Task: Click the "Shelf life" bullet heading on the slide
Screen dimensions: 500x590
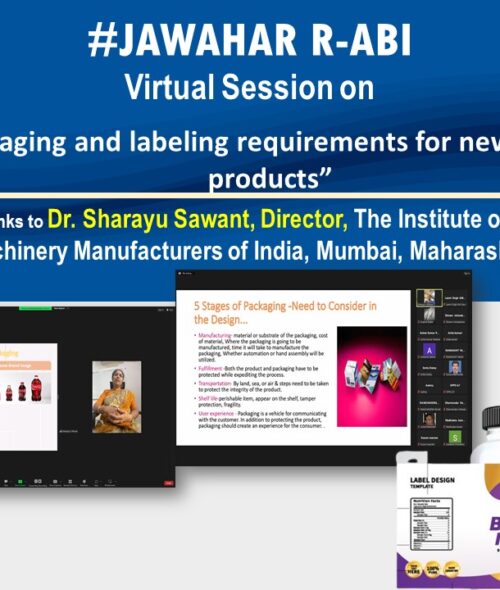Action: coord(208,398)
